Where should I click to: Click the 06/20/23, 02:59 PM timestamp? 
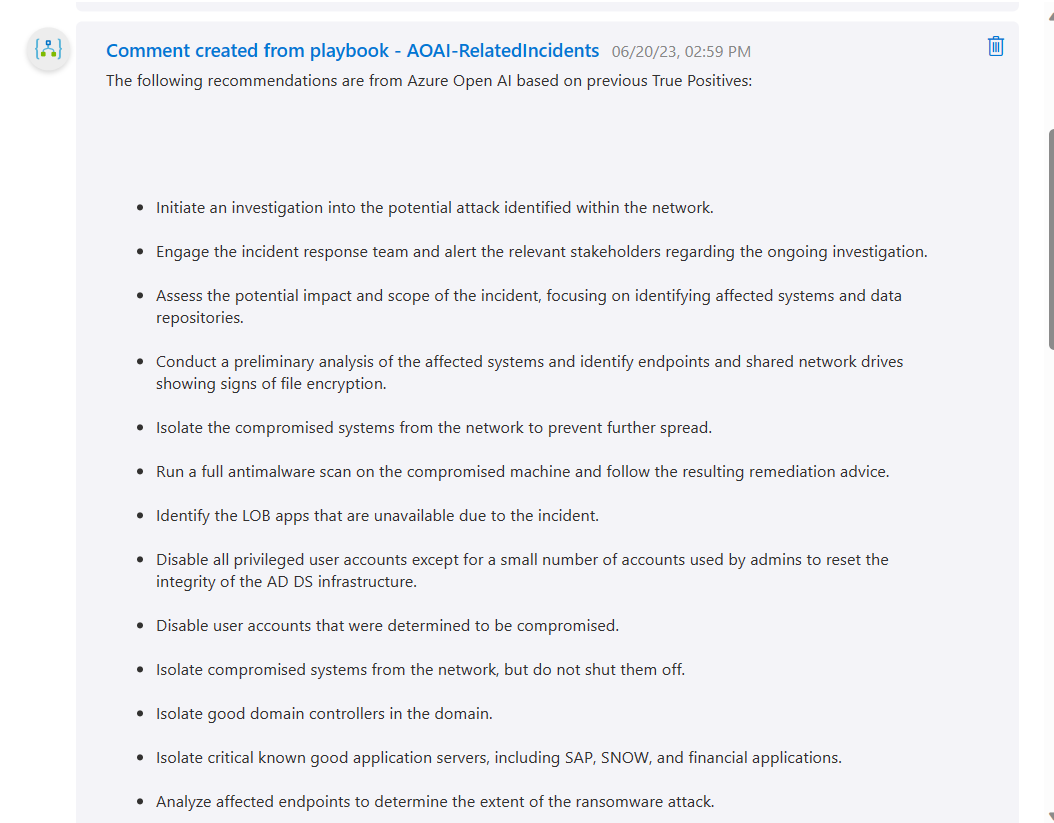point(681,52)
